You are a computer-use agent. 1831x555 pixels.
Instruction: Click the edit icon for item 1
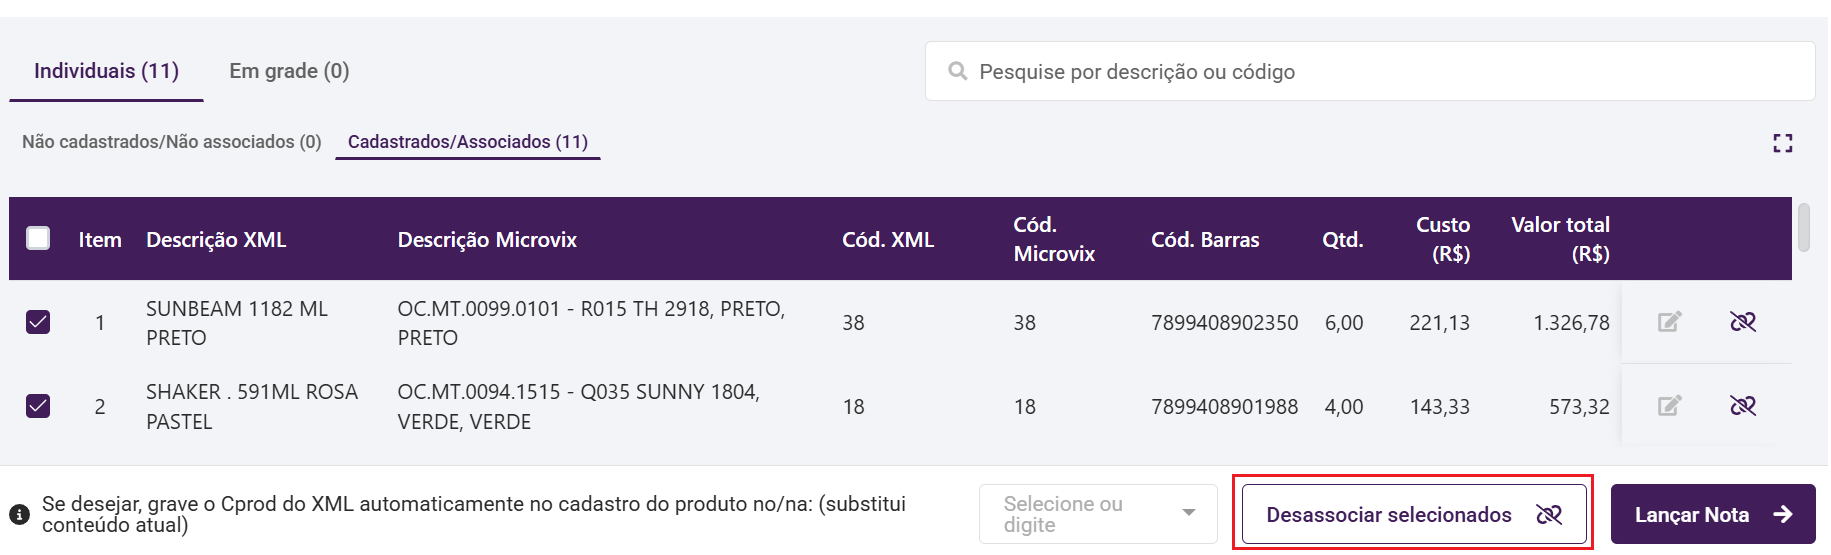1669,322
